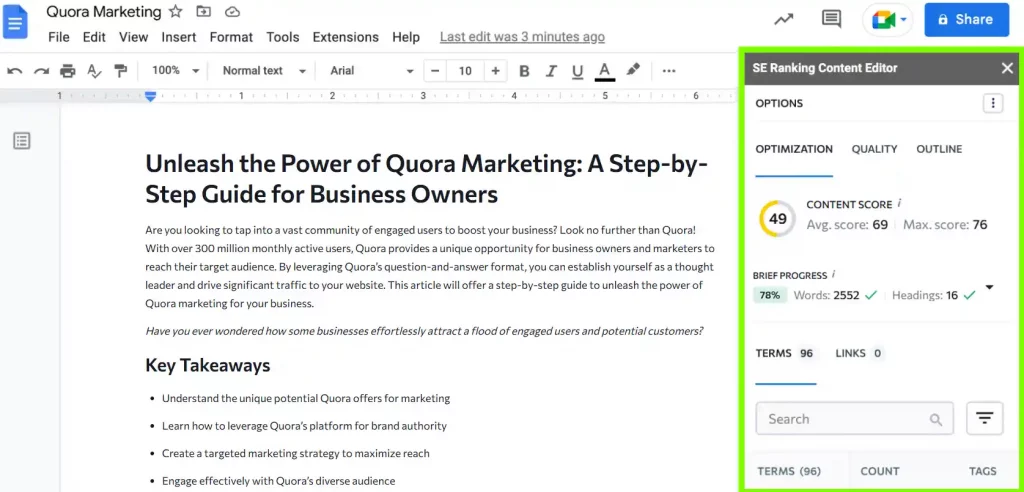Open the File menu
Image resolution: width=1024 pixels, height=492 pixels.
click(59, 37)
